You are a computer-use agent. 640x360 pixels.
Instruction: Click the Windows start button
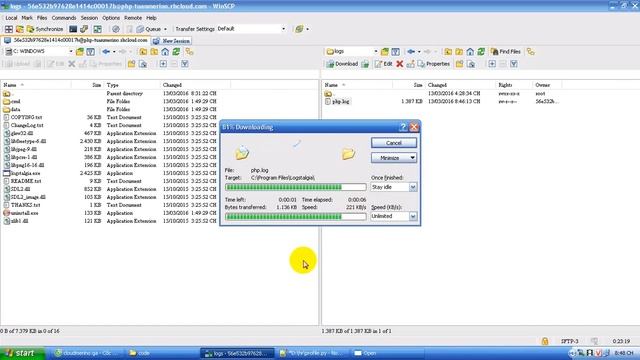22,353
